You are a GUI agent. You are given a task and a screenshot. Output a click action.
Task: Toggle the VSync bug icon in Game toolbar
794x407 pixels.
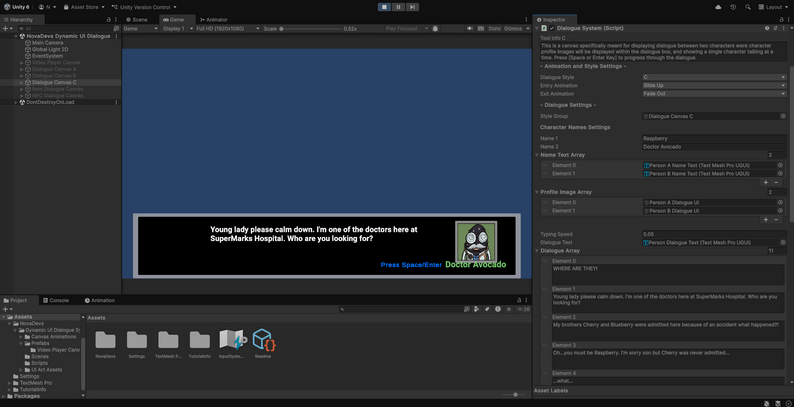pos(435,29)
